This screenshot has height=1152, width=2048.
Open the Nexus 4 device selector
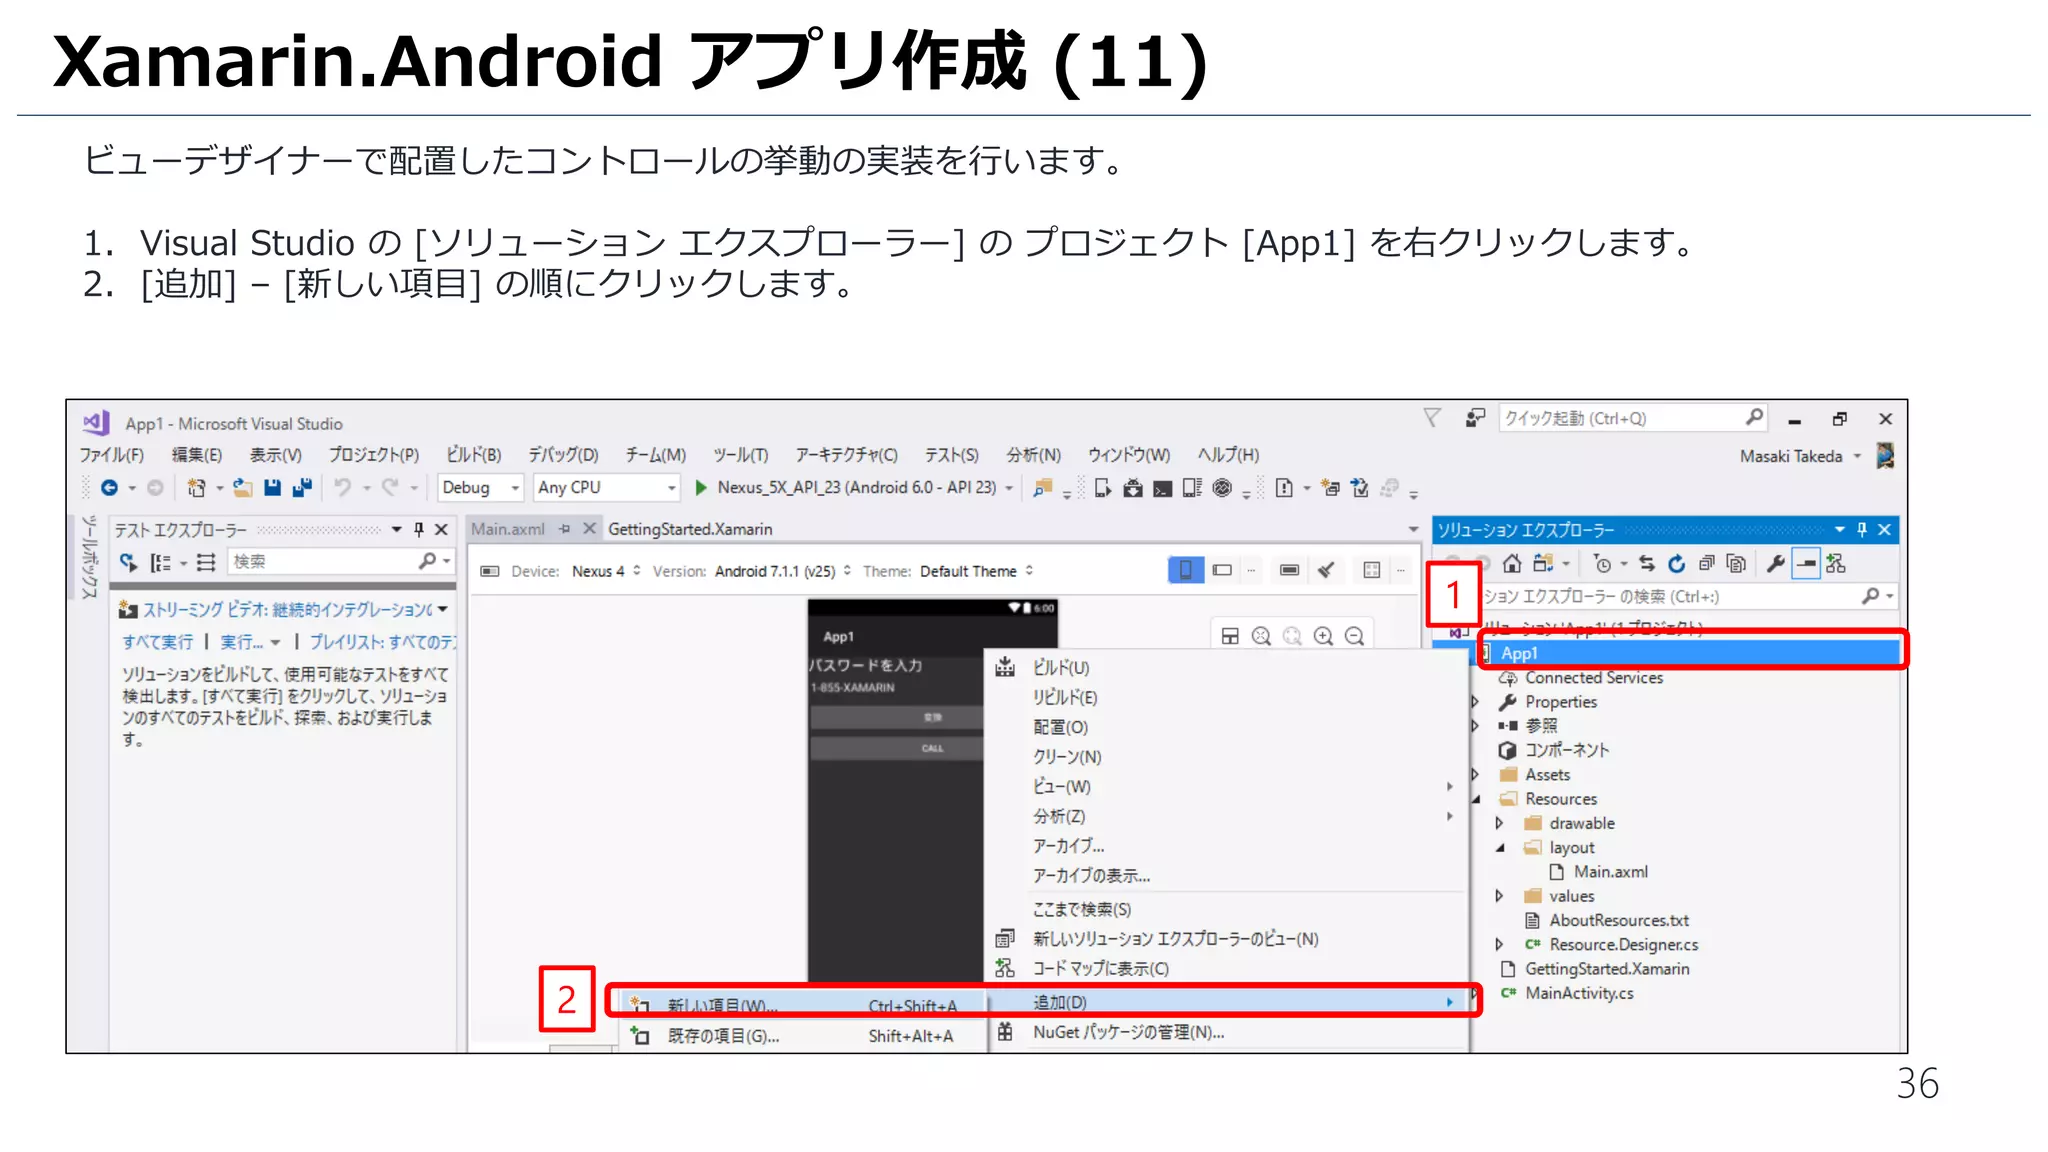point(606,571)
